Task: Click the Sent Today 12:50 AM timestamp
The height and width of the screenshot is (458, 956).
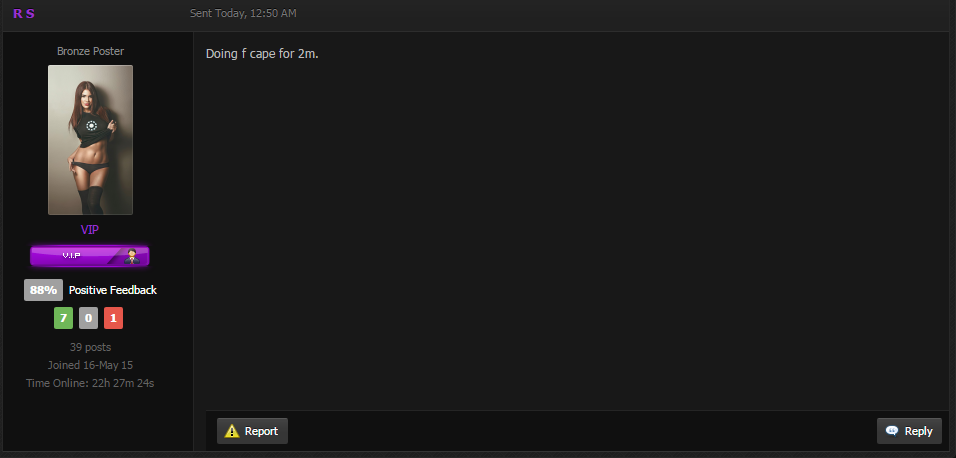Action: [x=243, y=13]
